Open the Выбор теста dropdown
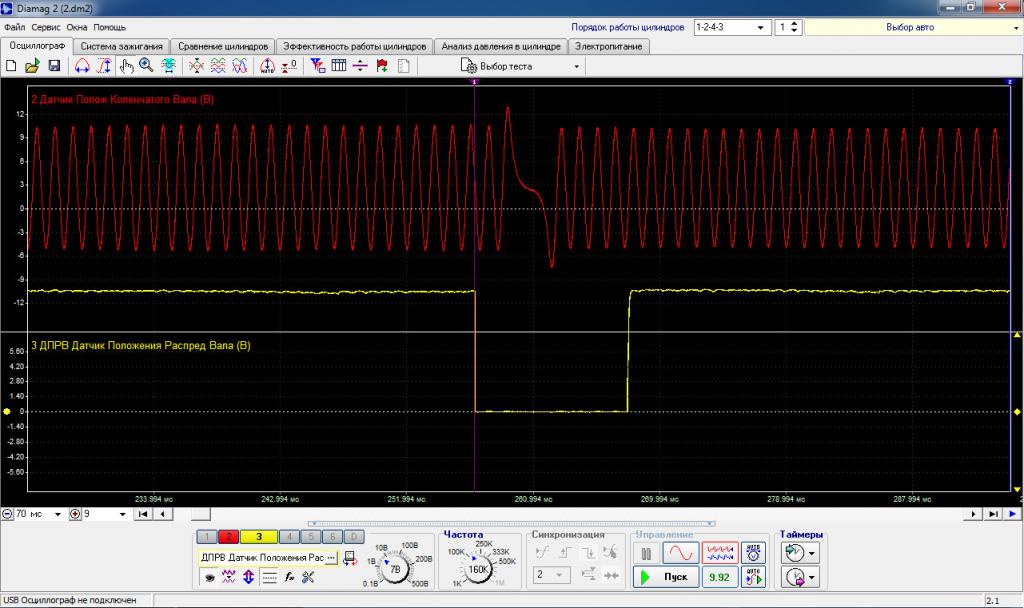Screen dimensions: 1024x608 [x=520, y=66]
